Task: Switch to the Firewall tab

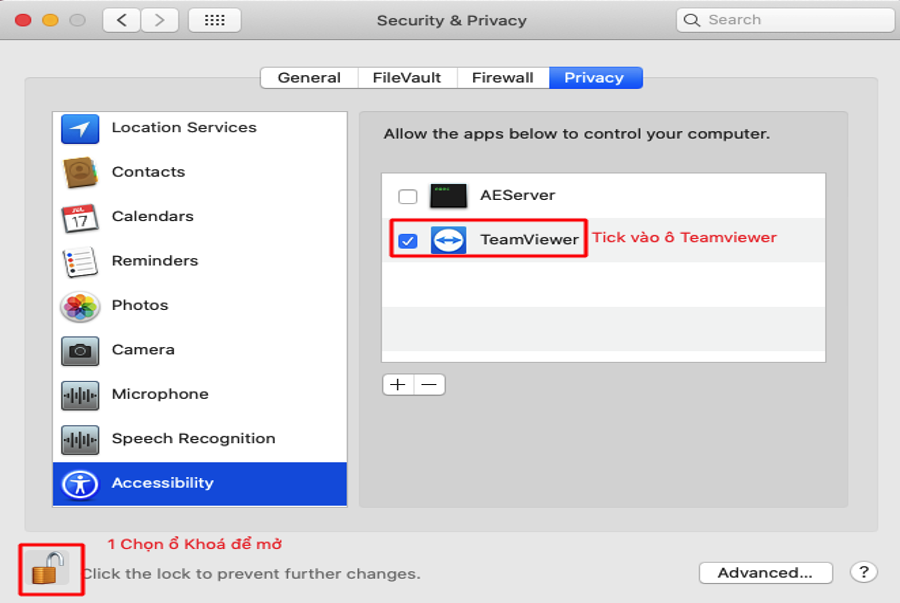Action: pyautogui.click(x=503, y=78)
